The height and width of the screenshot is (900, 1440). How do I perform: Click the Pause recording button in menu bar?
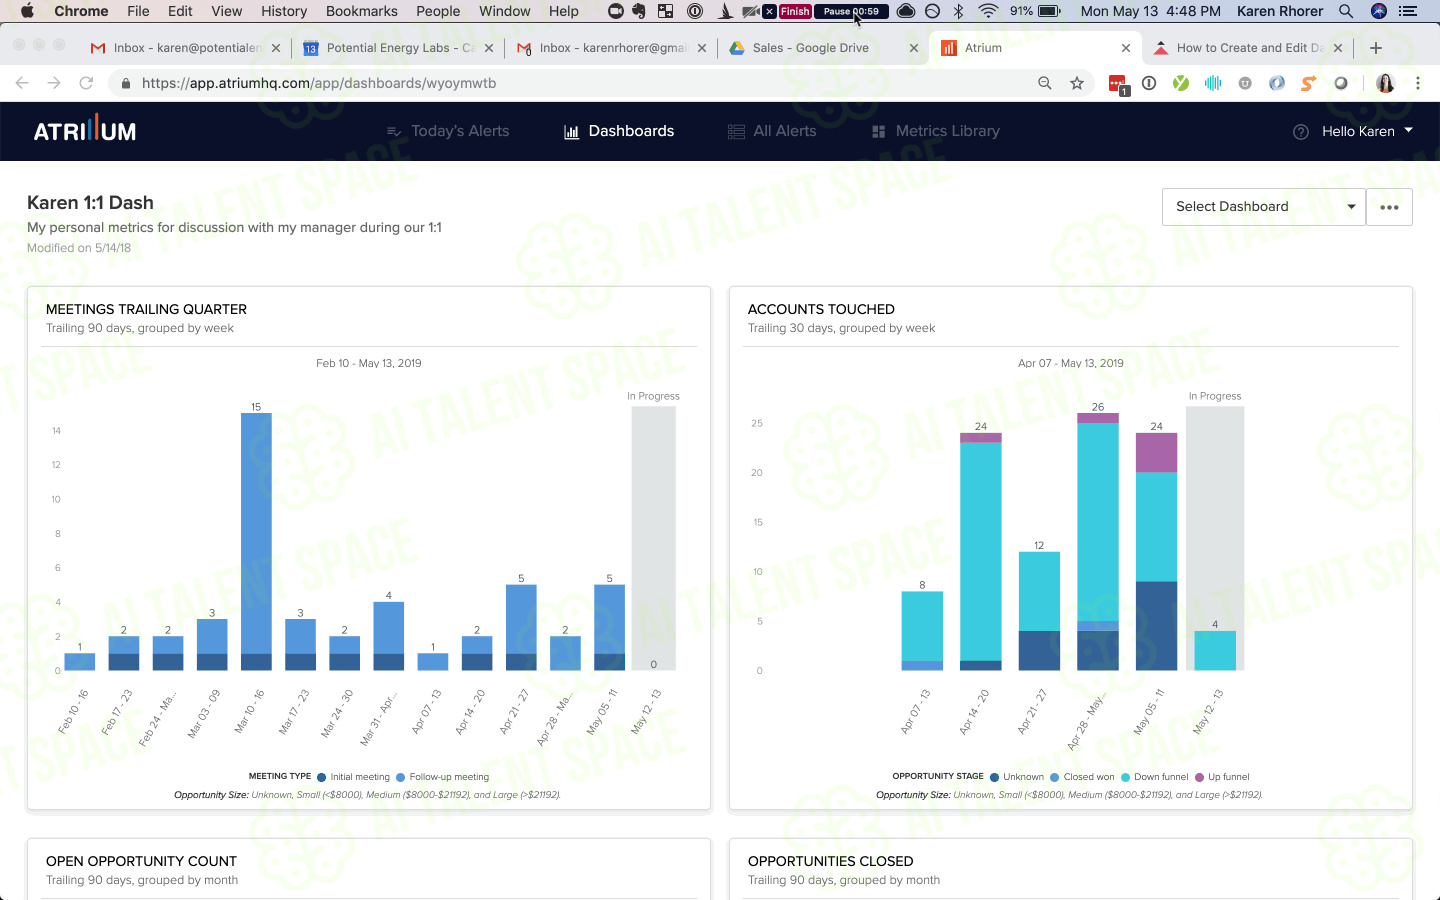(851, 11)
